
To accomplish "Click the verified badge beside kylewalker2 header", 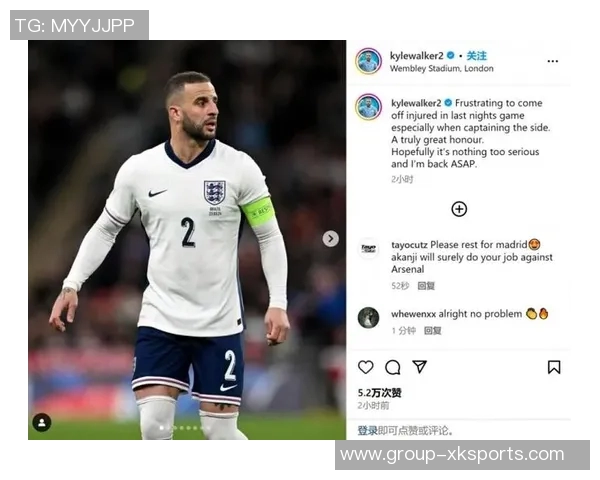I will pos(451,56).
